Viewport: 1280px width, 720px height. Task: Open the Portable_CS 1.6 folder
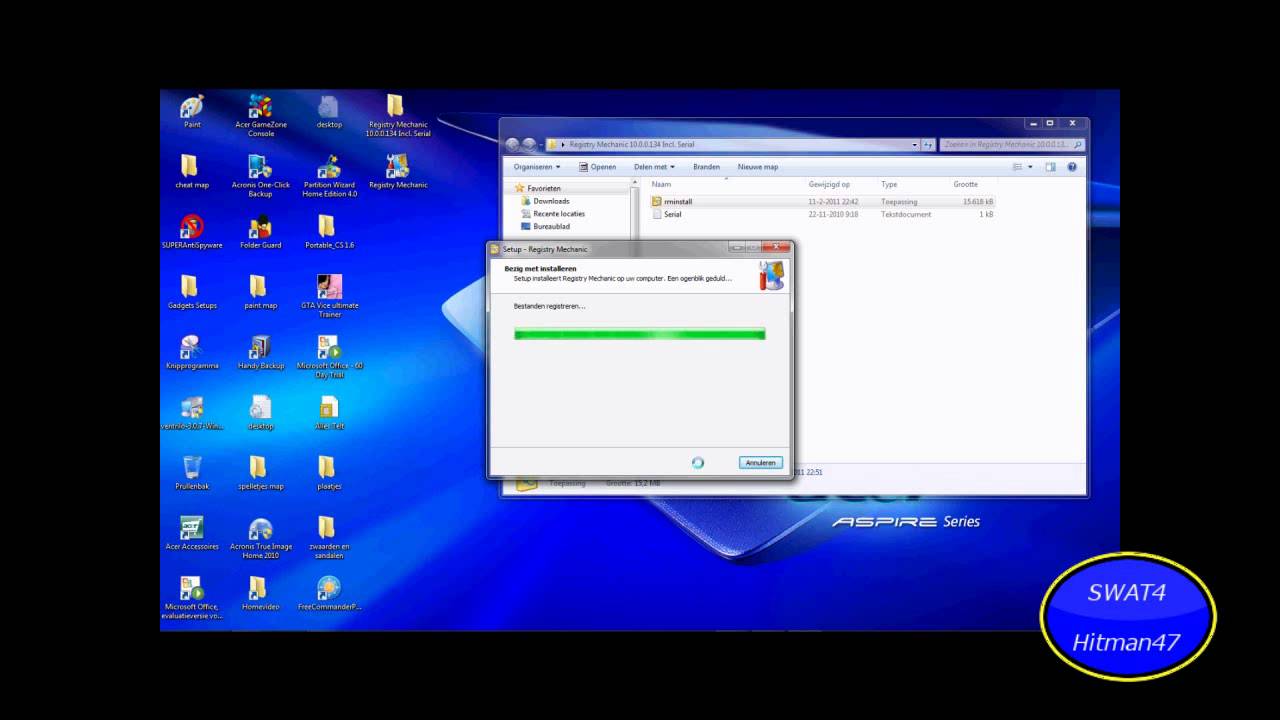[x=329, y=231]
